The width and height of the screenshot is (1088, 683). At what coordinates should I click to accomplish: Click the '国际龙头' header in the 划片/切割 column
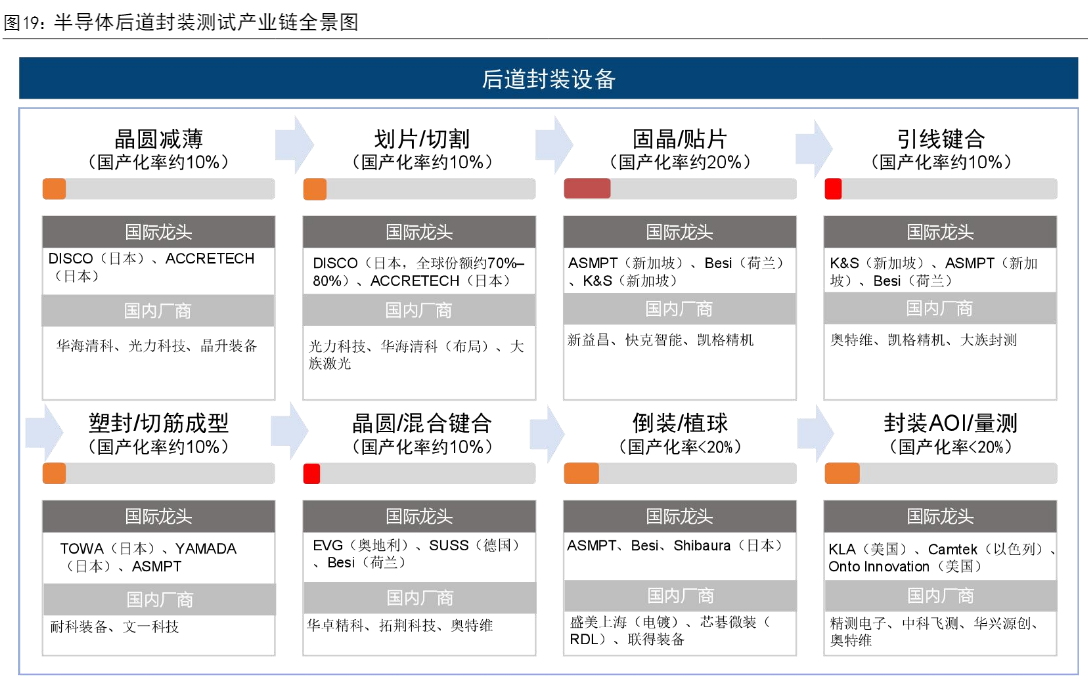pyautogui.click(x=419, y=232)
